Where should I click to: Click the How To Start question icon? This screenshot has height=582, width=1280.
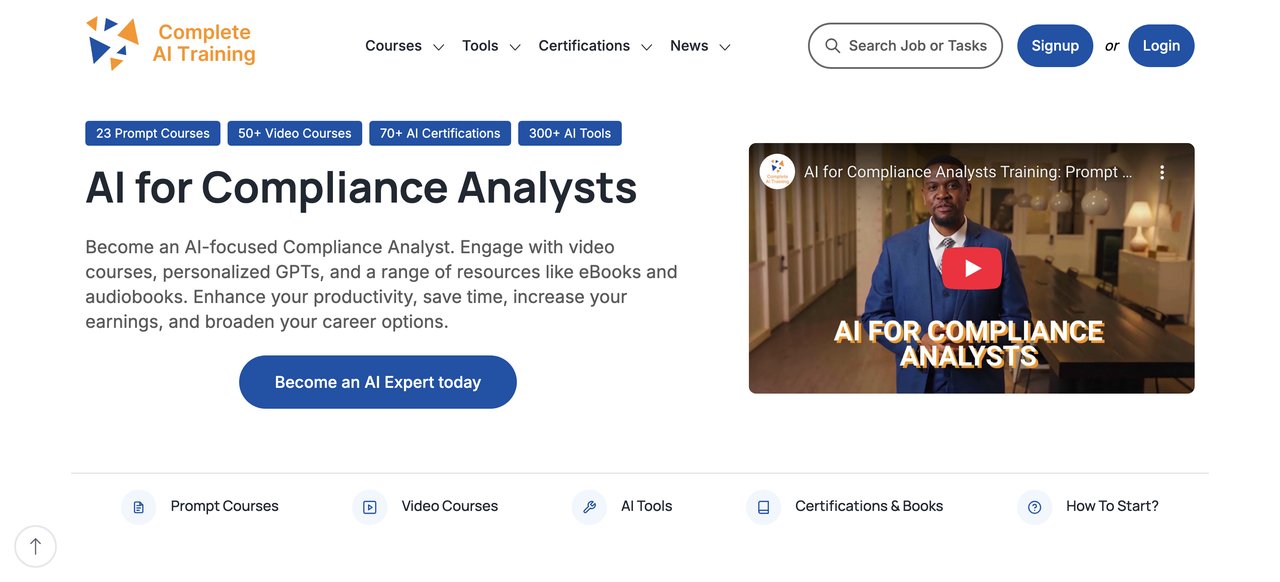(1034, 507)
